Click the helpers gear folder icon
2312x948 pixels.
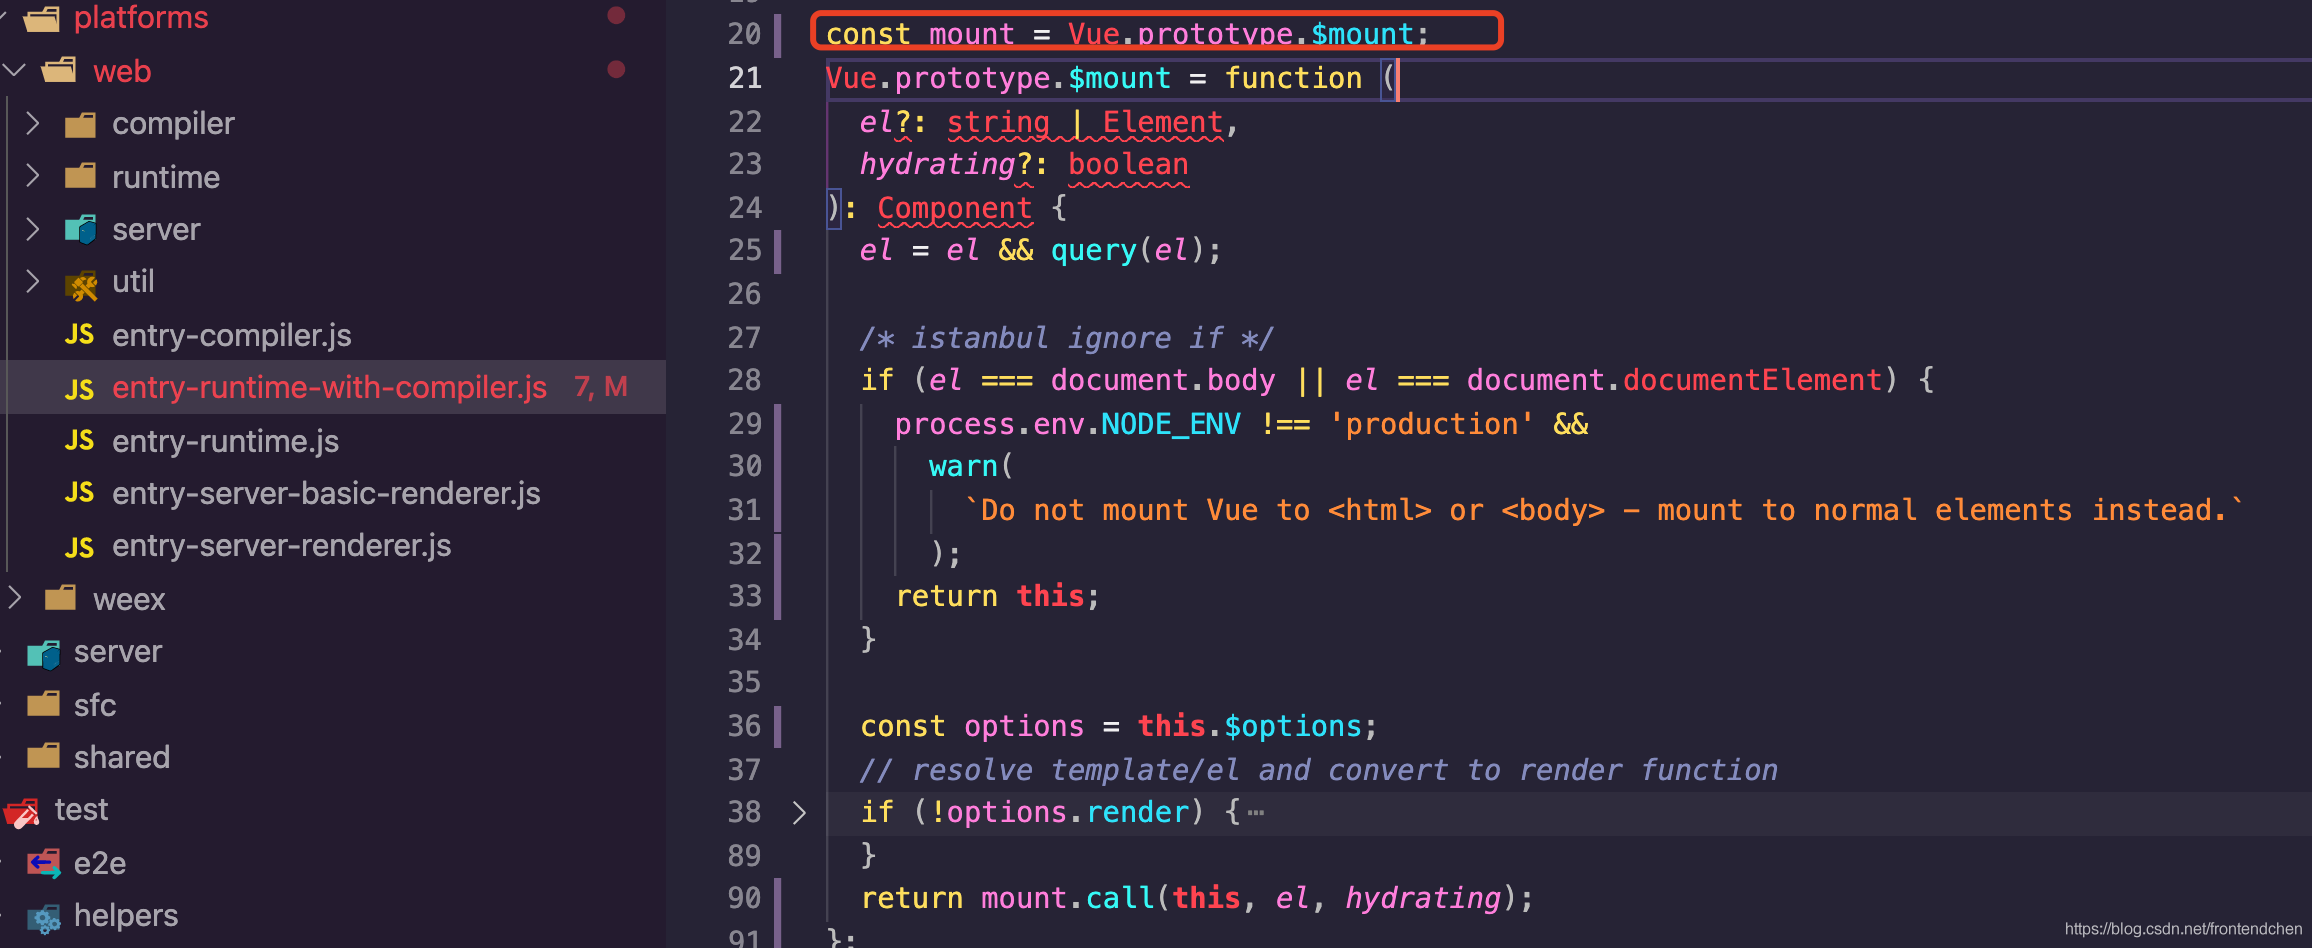pyautogui.click(x=43, y=917)
